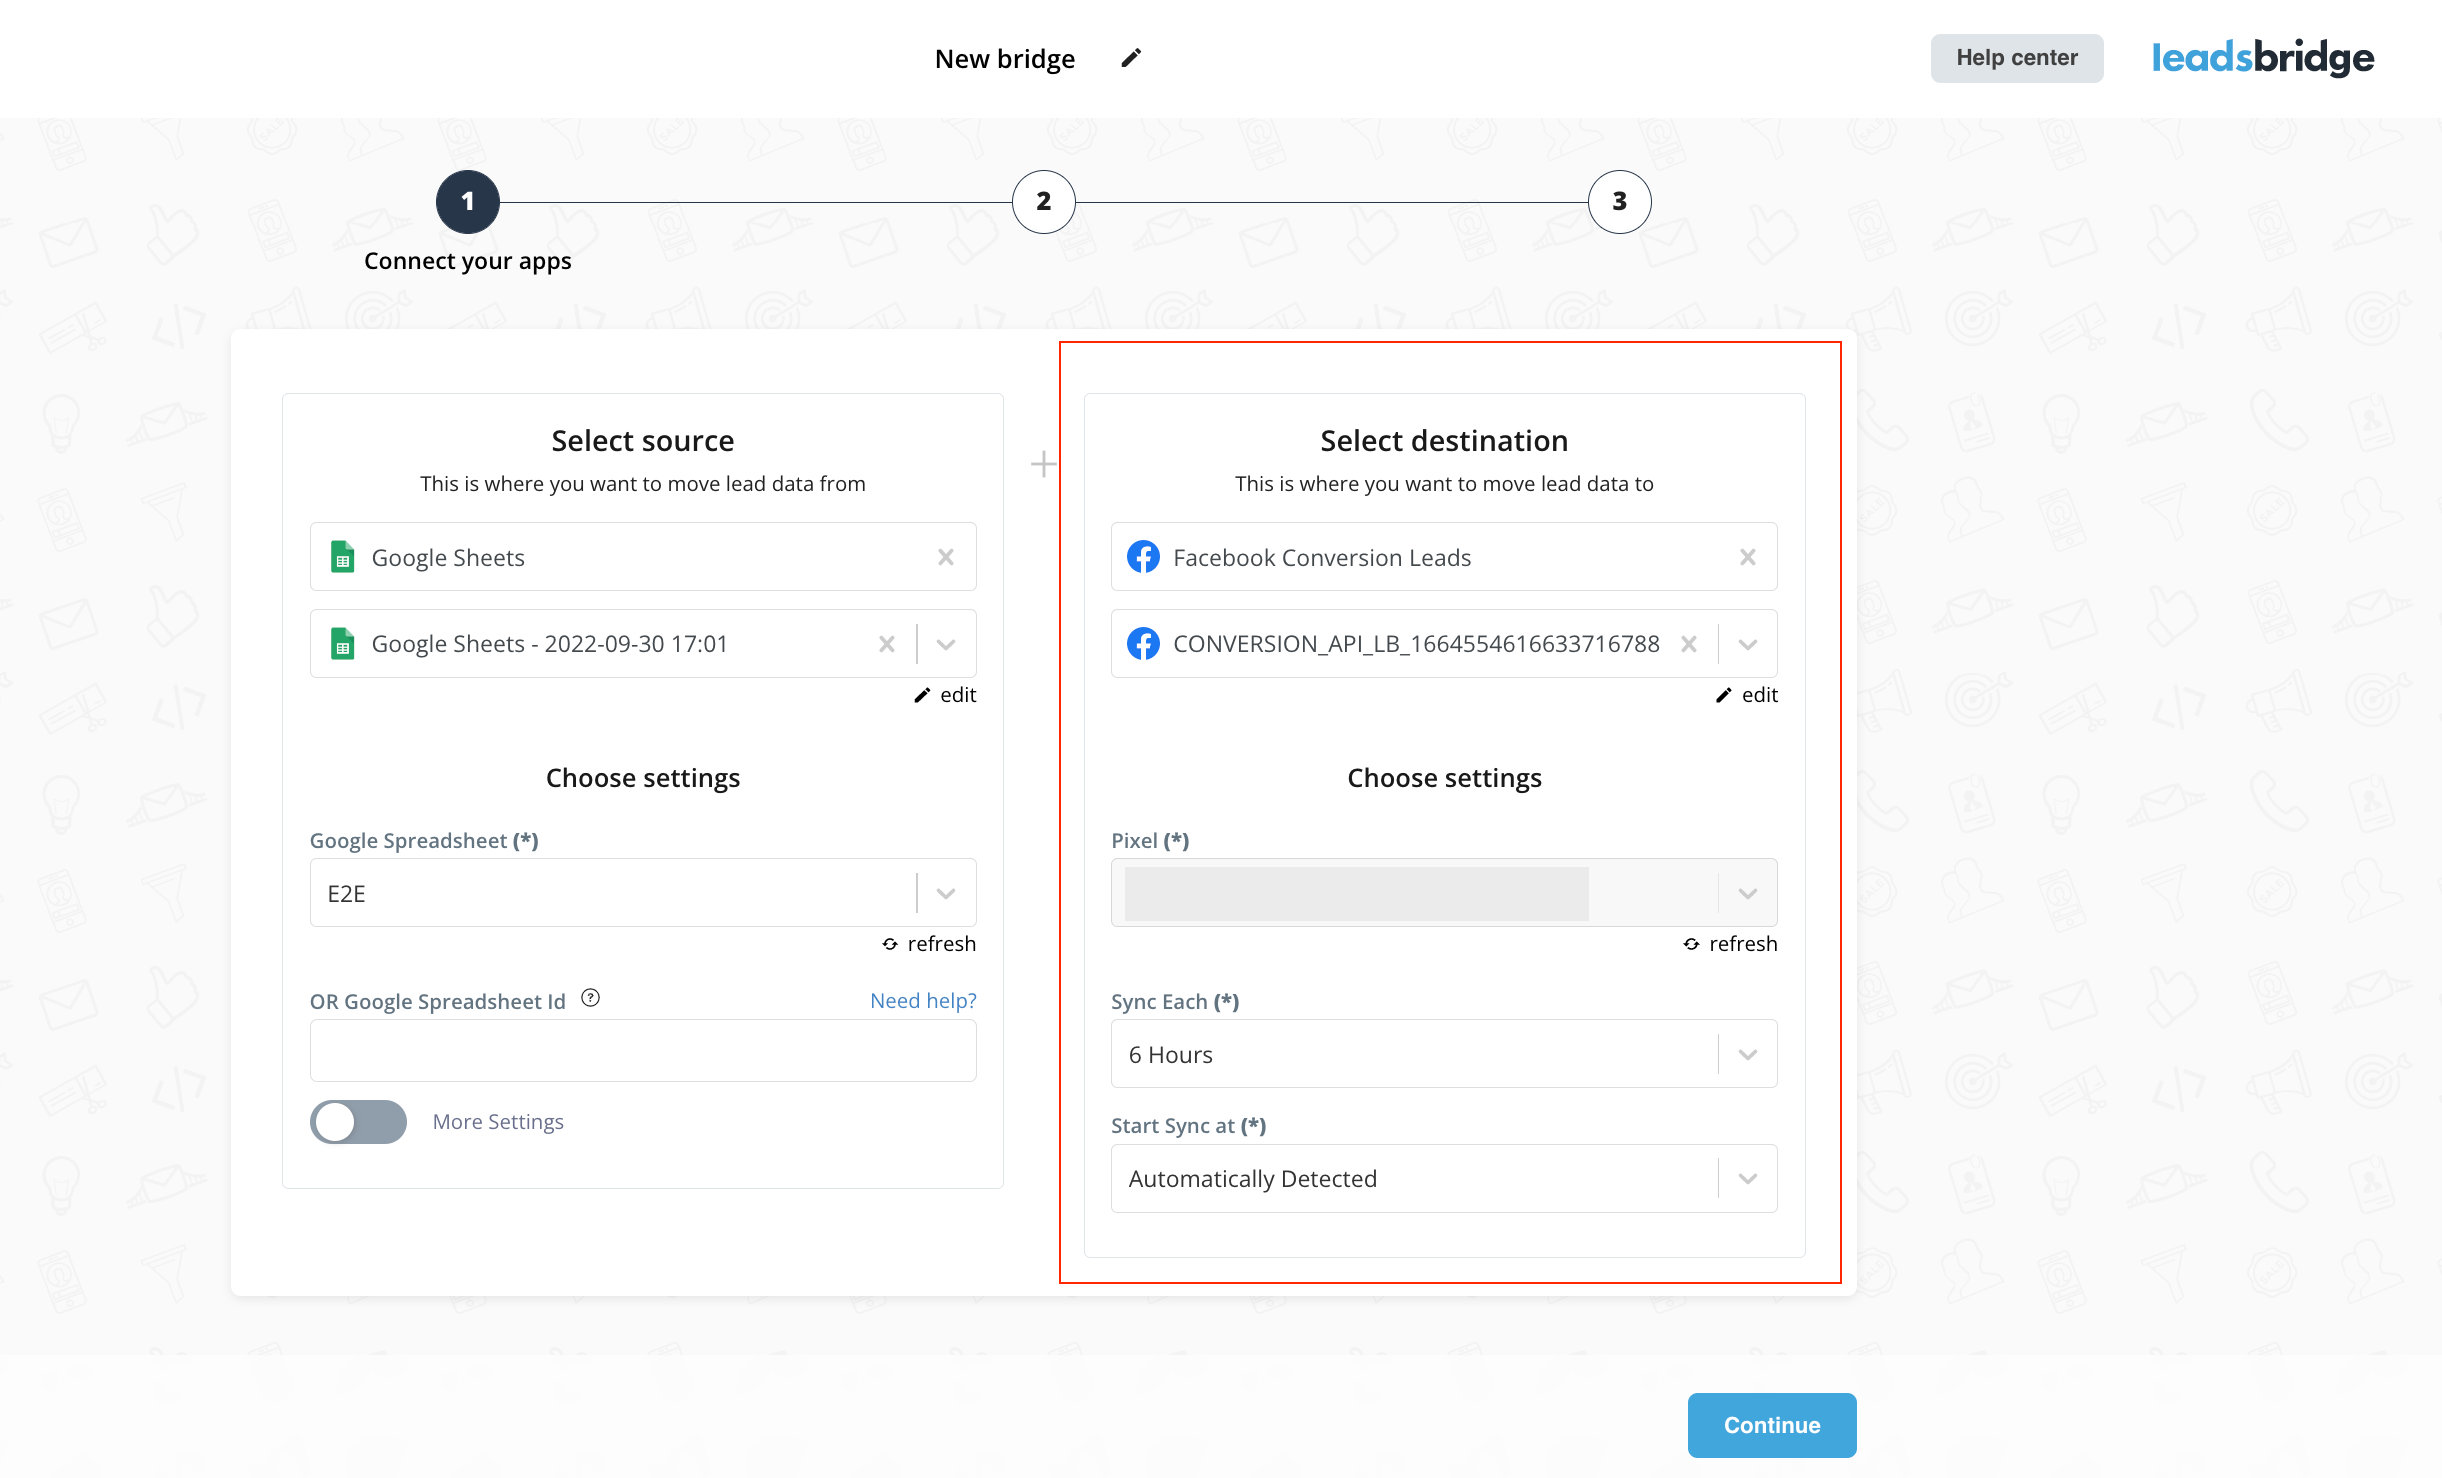The height and width of the screenshot is (1478, 2442).
Task: Click the edit link under source account
Action: coord(945,695)
